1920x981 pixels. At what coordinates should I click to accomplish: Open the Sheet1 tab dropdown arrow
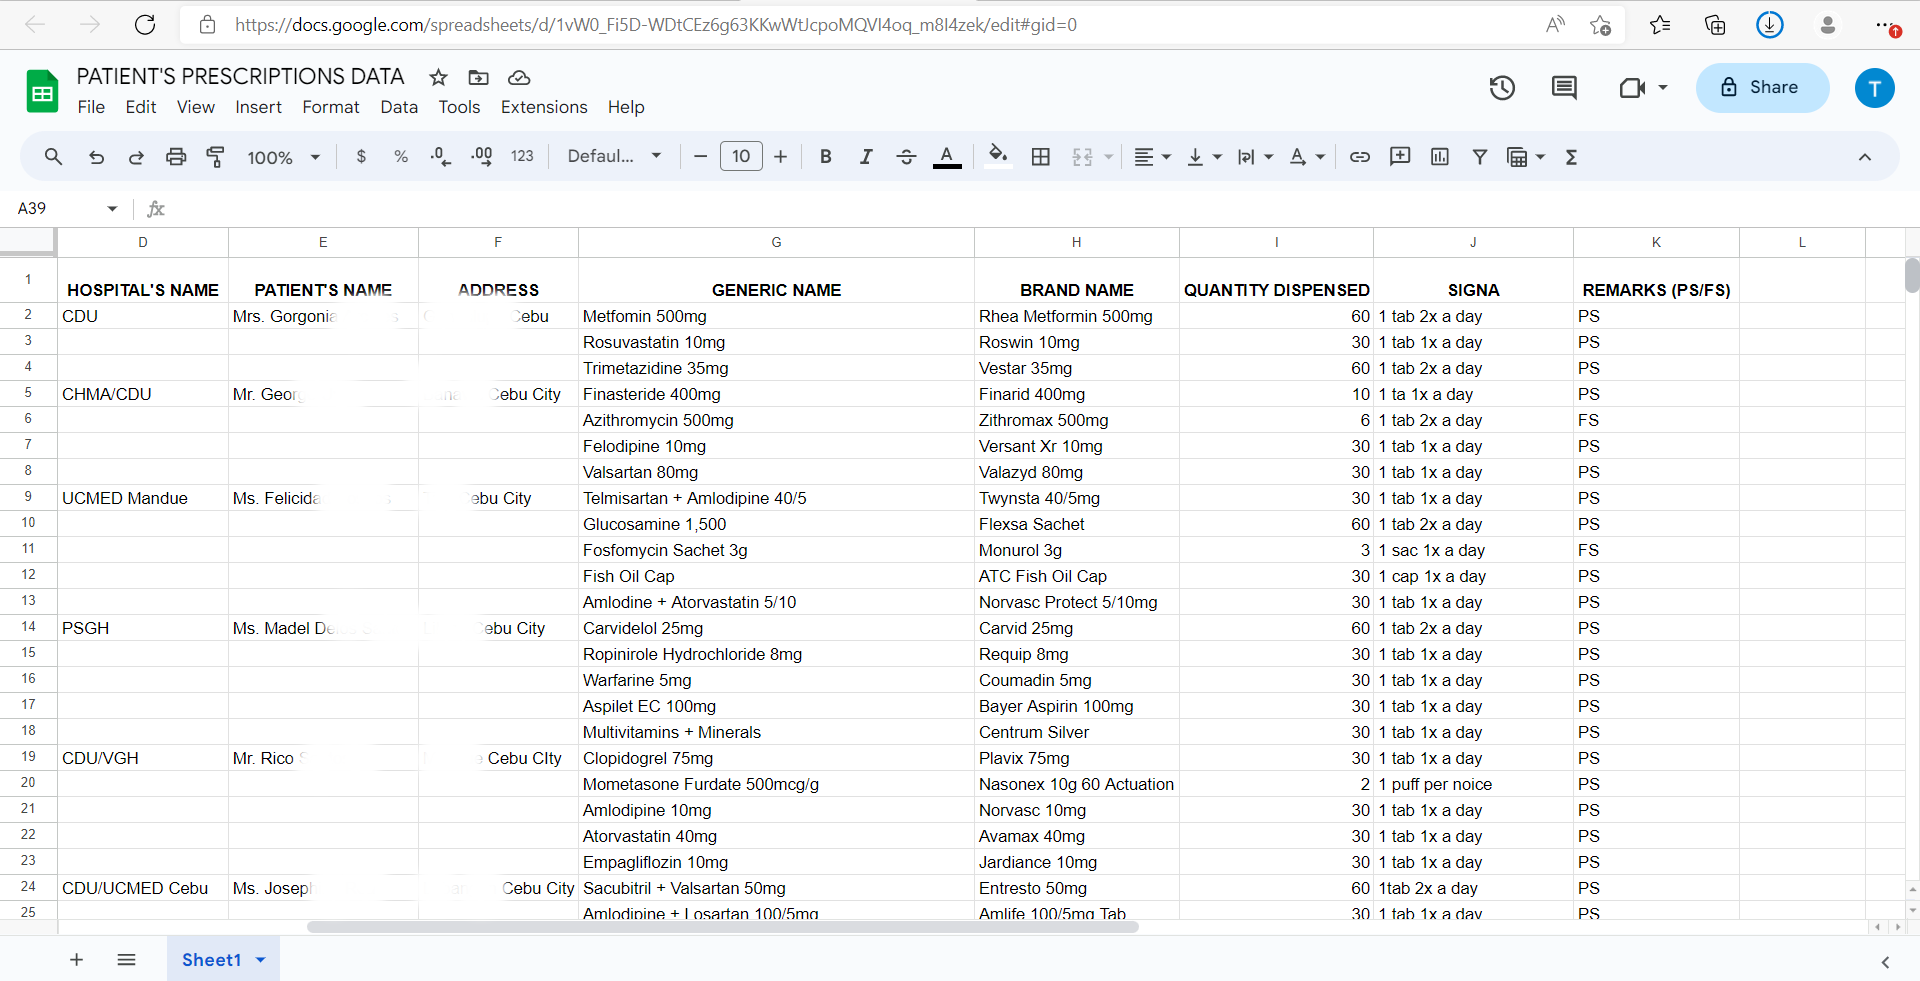click(261, 960)
